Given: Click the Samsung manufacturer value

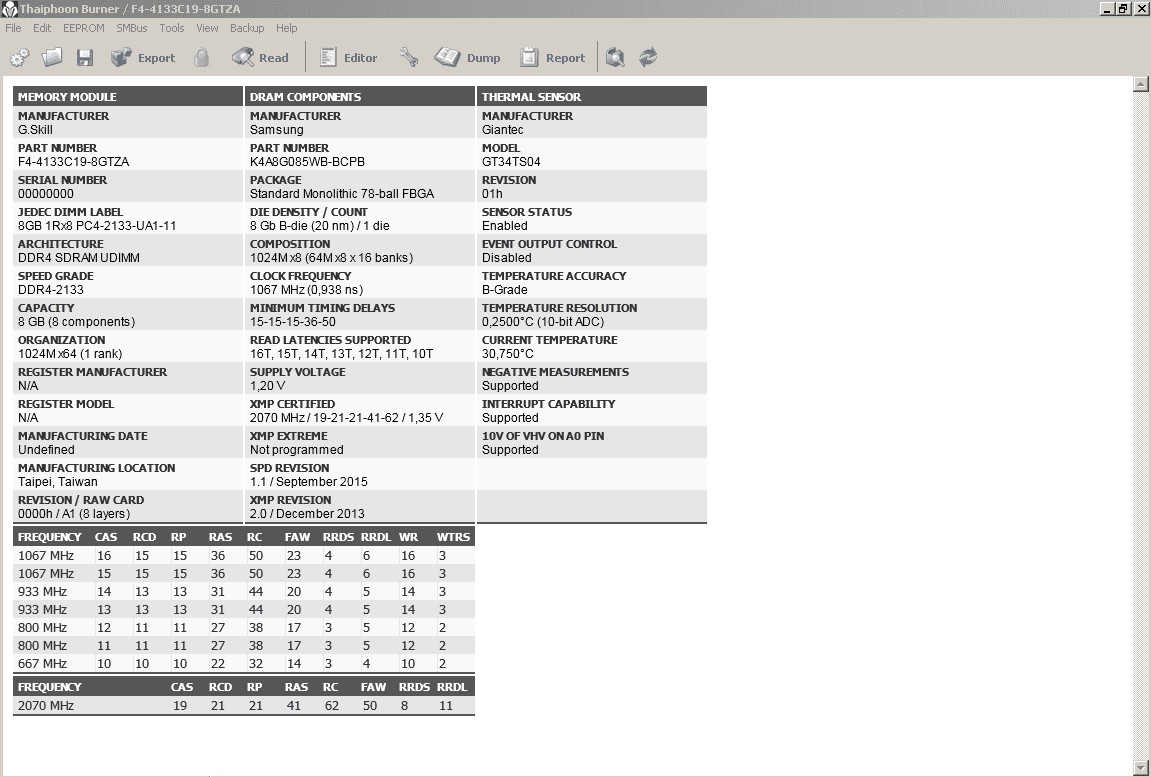Looking at the screenshot, I should 276,130.
